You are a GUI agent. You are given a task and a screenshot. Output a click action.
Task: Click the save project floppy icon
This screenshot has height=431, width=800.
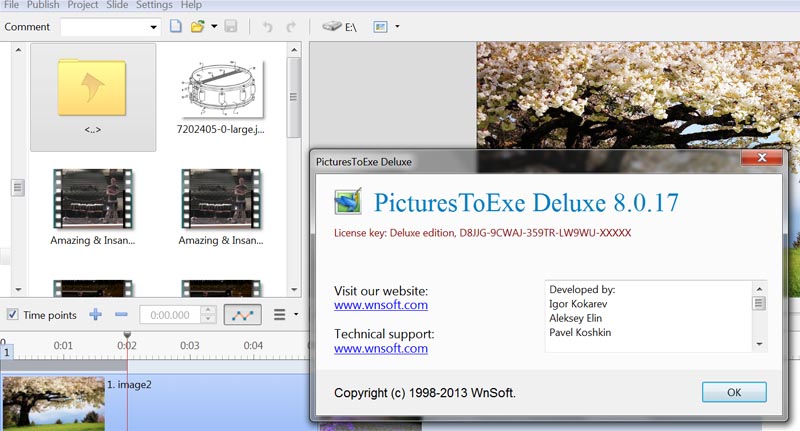231,27
